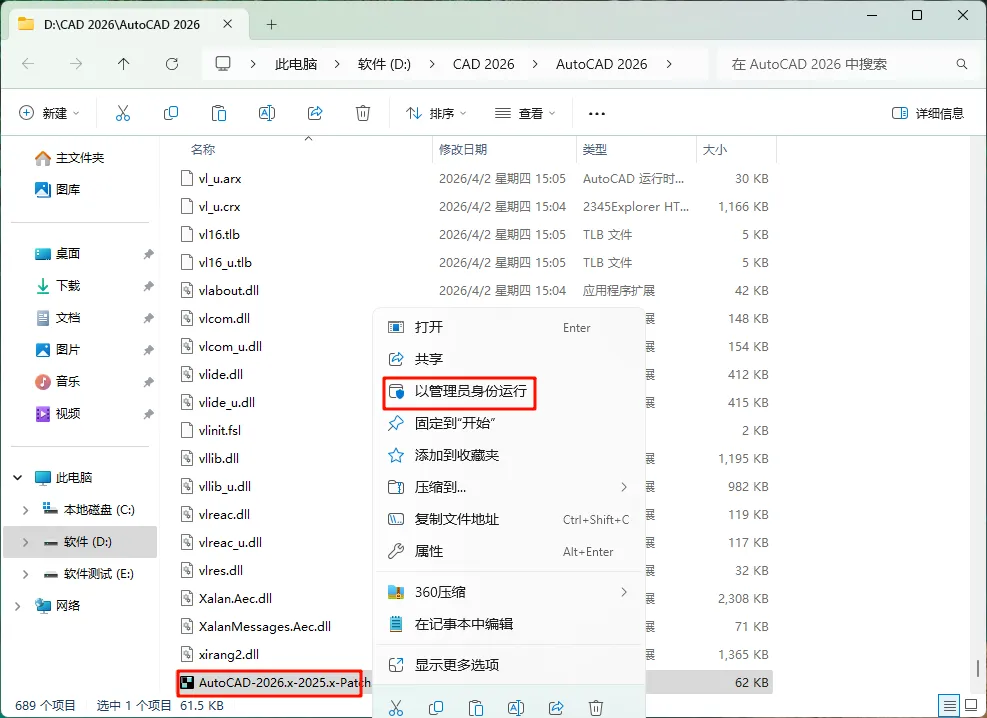Open a new tab with the plus button
987x718 pixels.
271,25
